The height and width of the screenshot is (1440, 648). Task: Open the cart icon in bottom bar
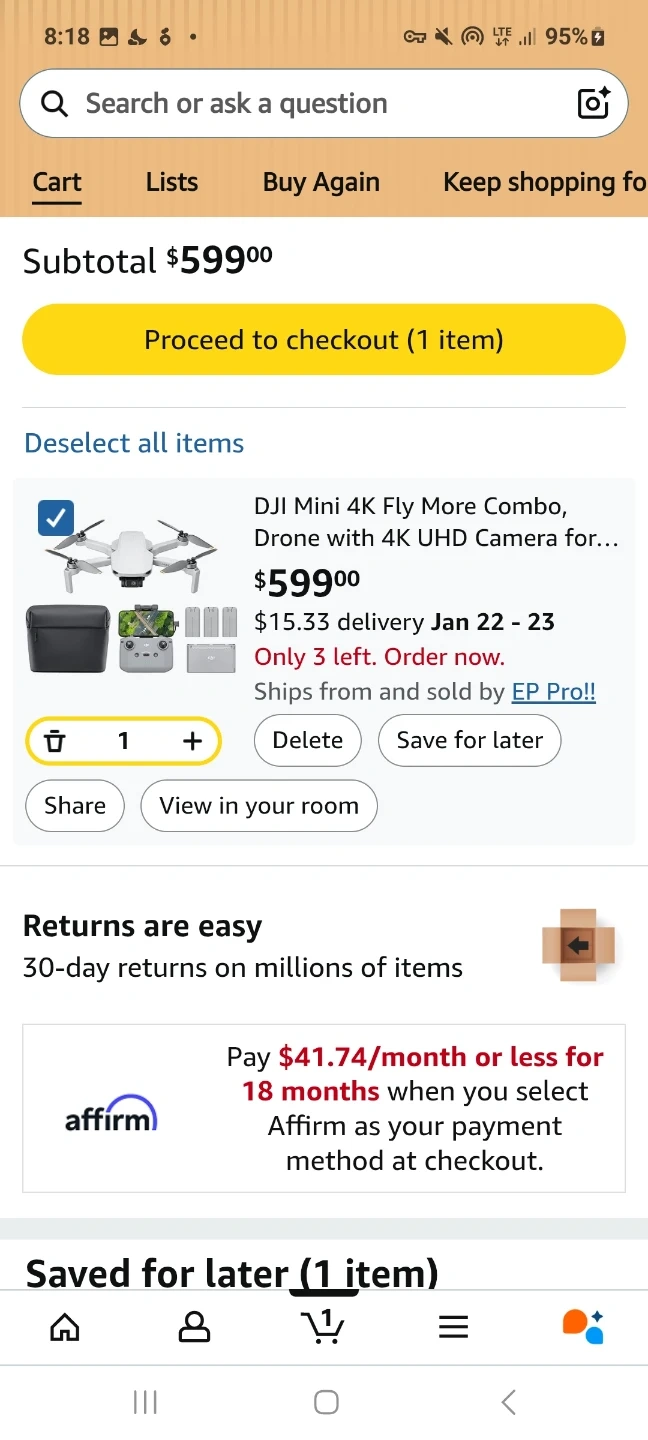coord(322,1326)
